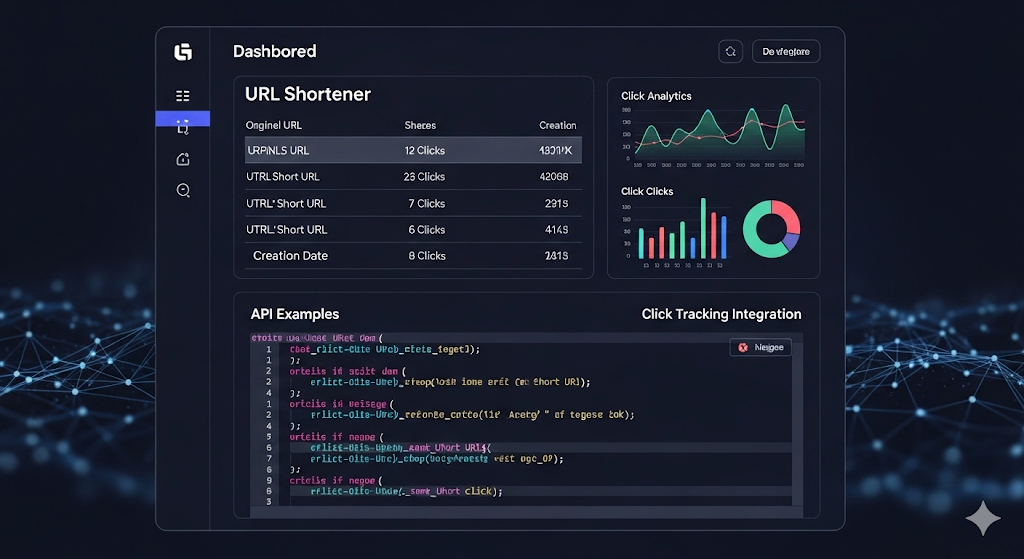Click the magnifier search icon in sidebar

click(183, 190)
